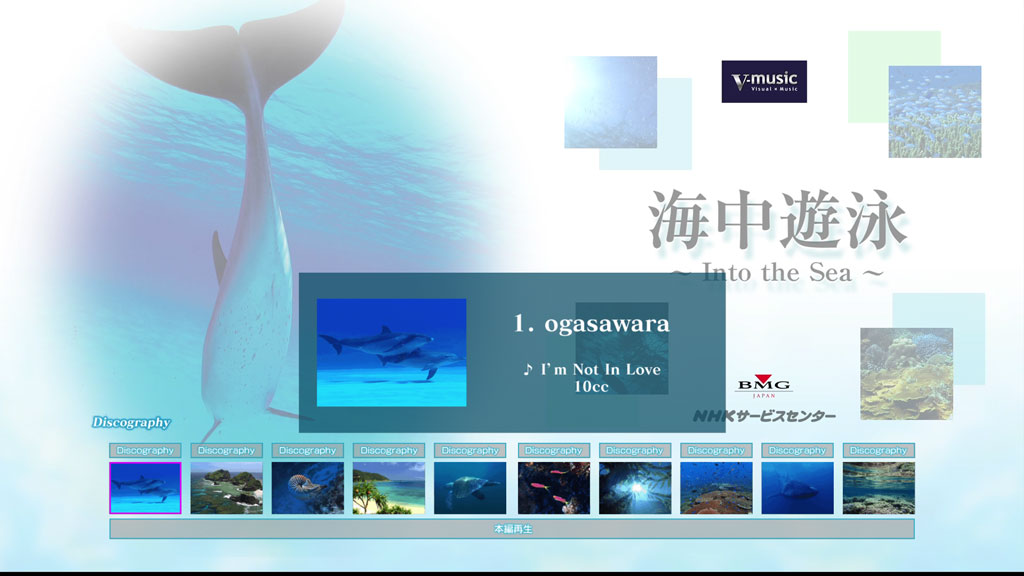Switch to the last Discography tab
The height and width of the screenshot is (576, 1024).
point(879,450)
